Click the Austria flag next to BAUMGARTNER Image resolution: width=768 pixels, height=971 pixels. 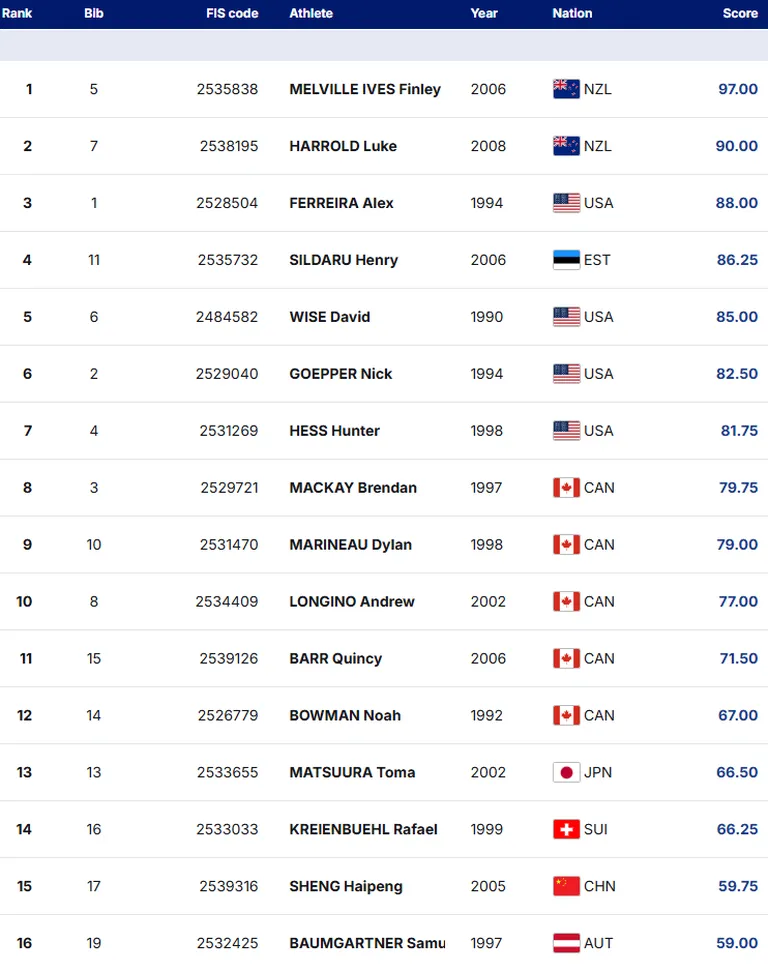tap(566, 944)
